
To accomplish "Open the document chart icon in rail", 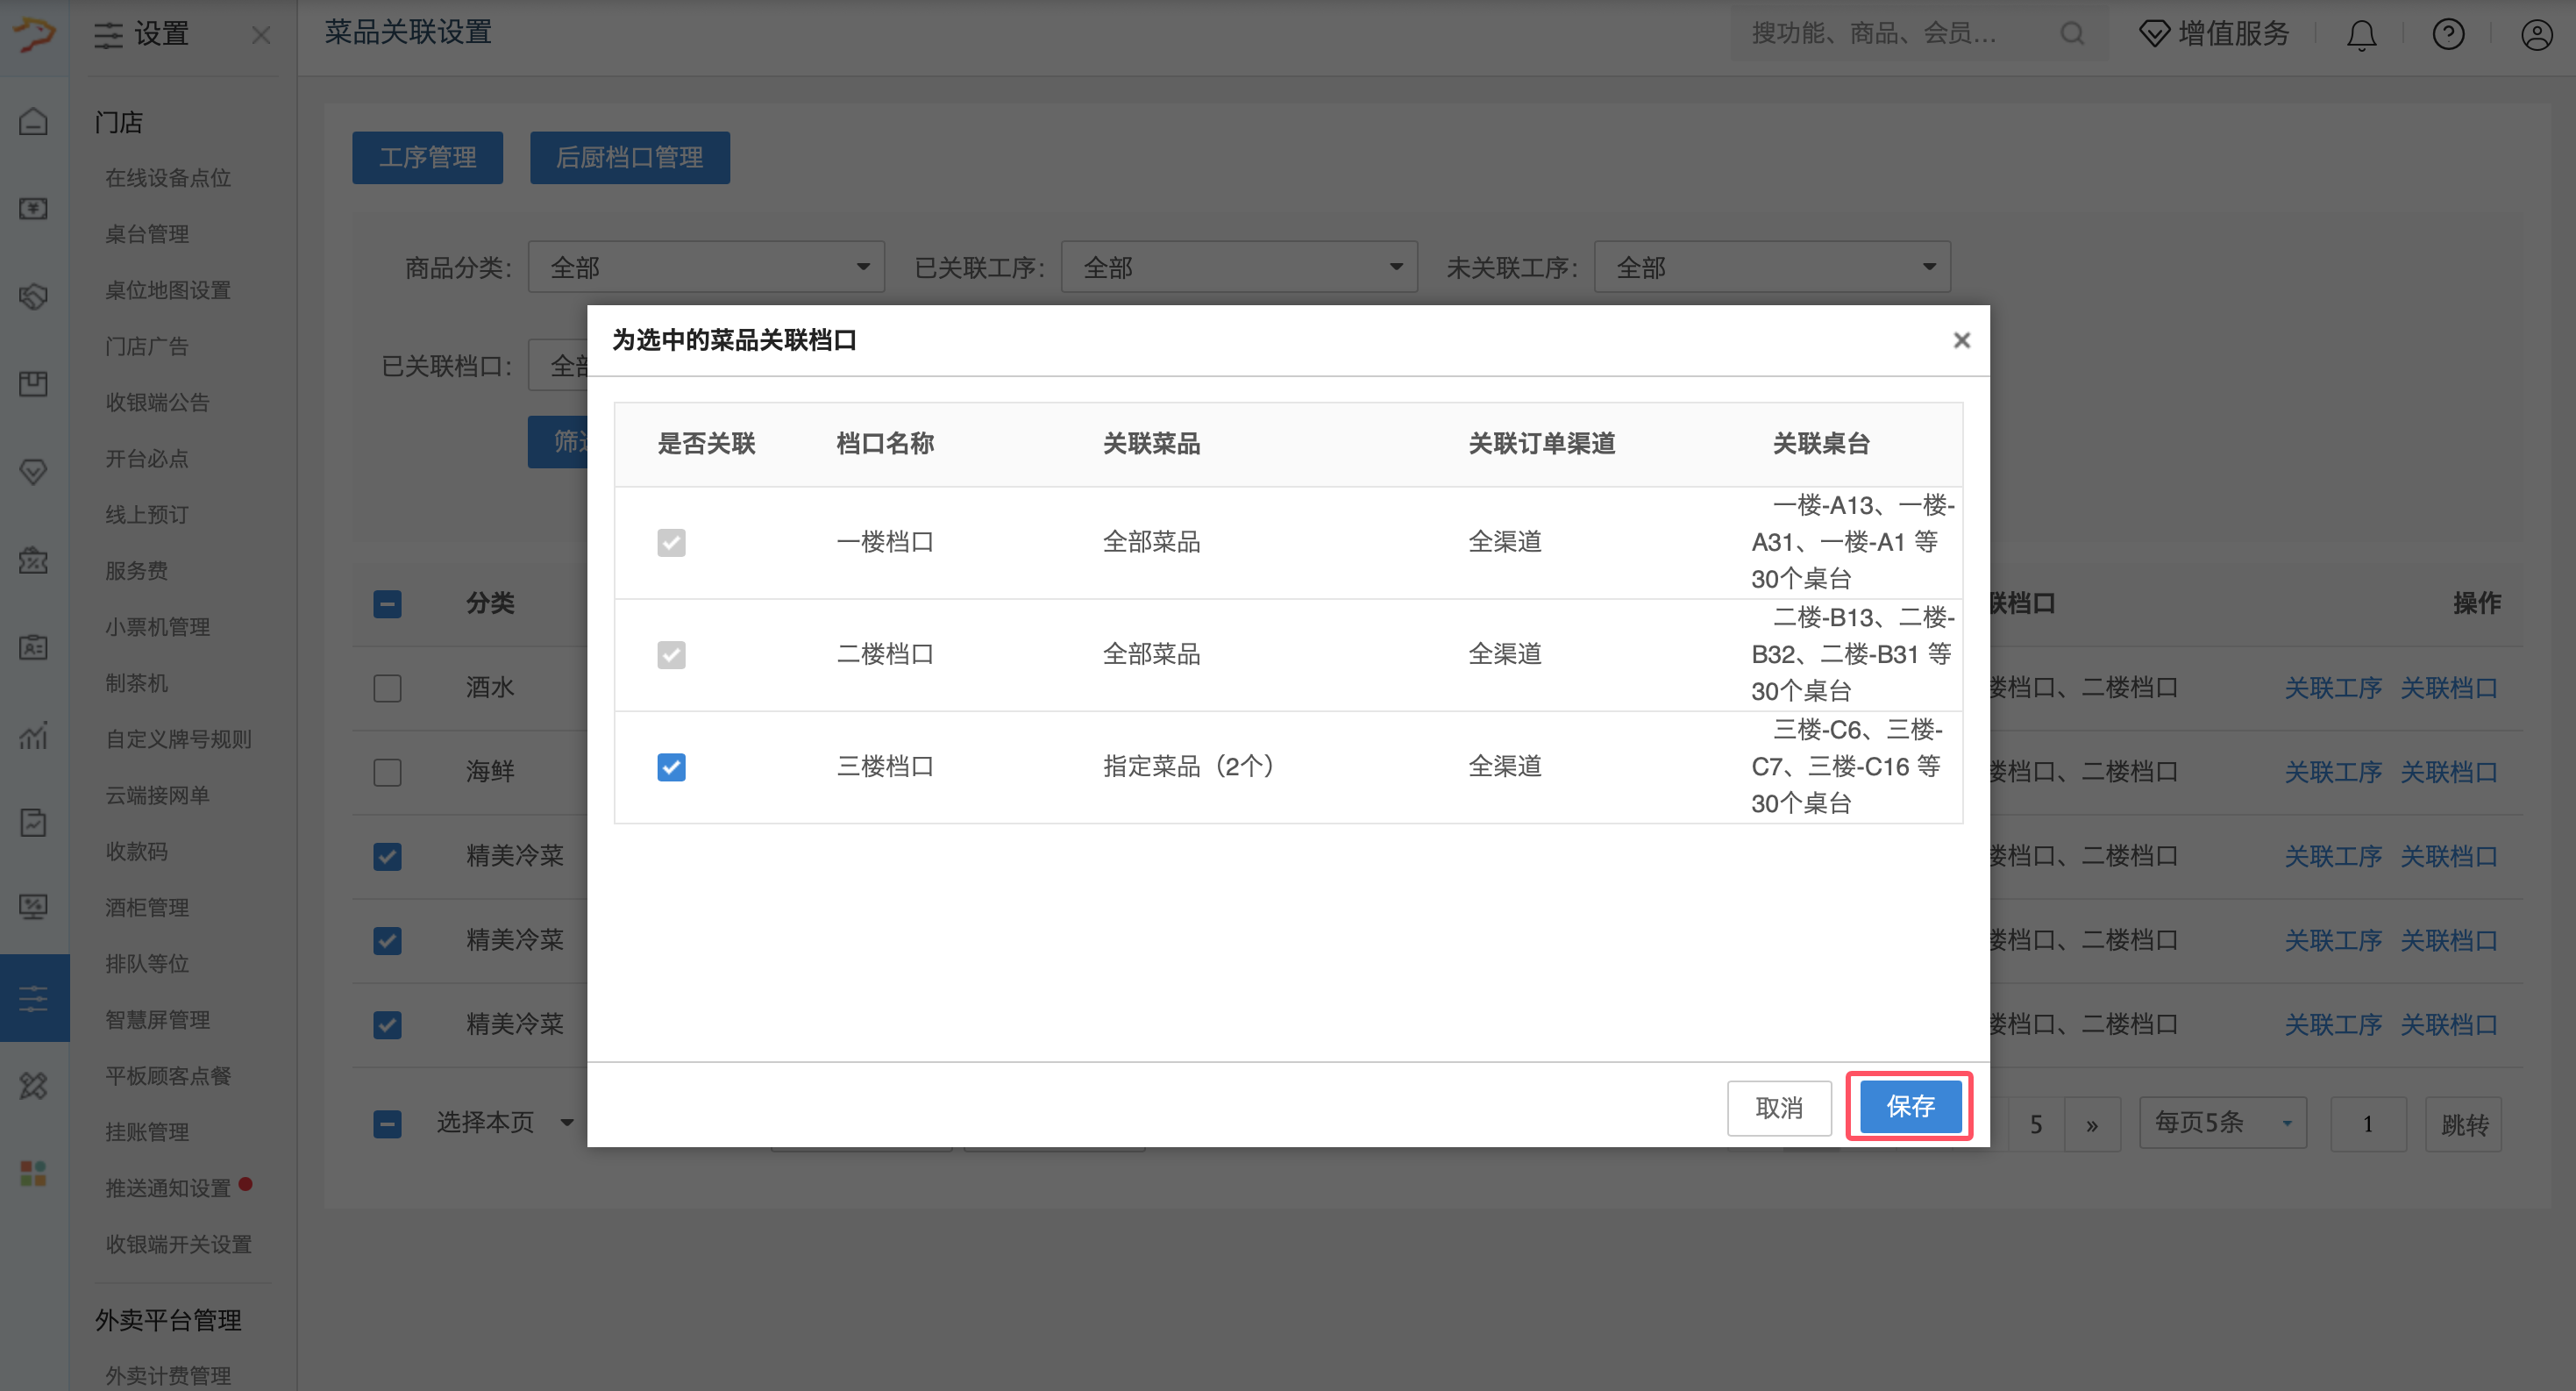I will coord(34,823).
